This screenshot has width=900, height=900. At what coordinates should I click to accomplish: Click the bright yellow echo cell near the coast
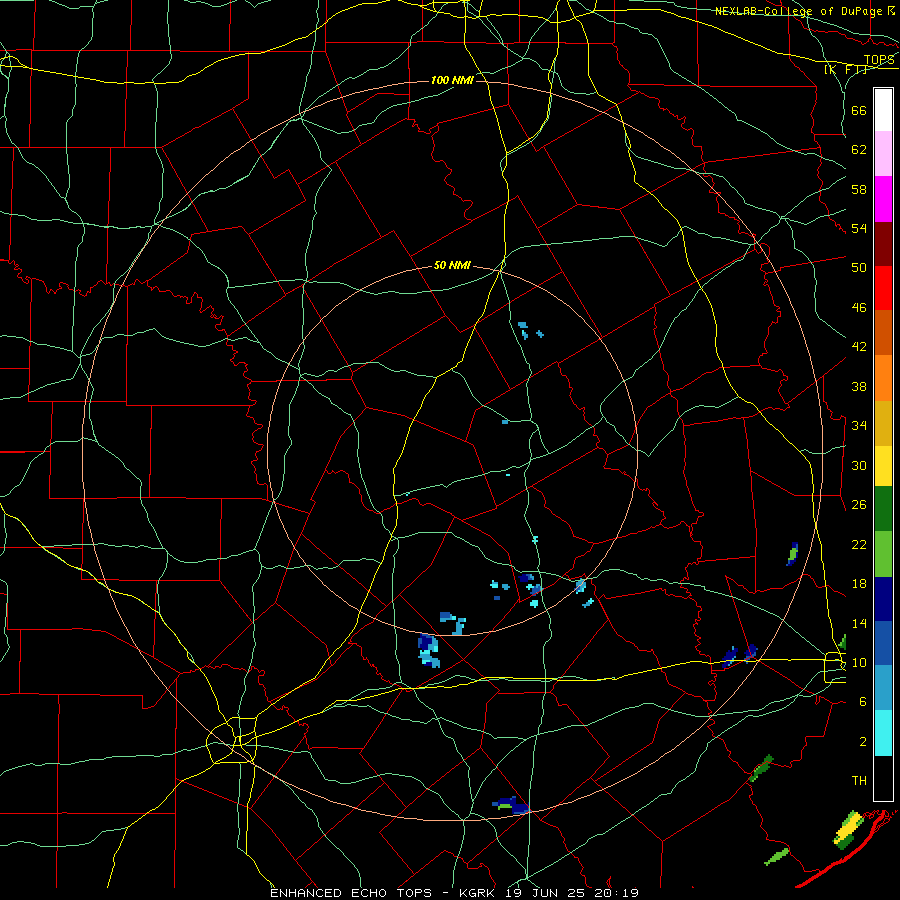click(848, 828)
